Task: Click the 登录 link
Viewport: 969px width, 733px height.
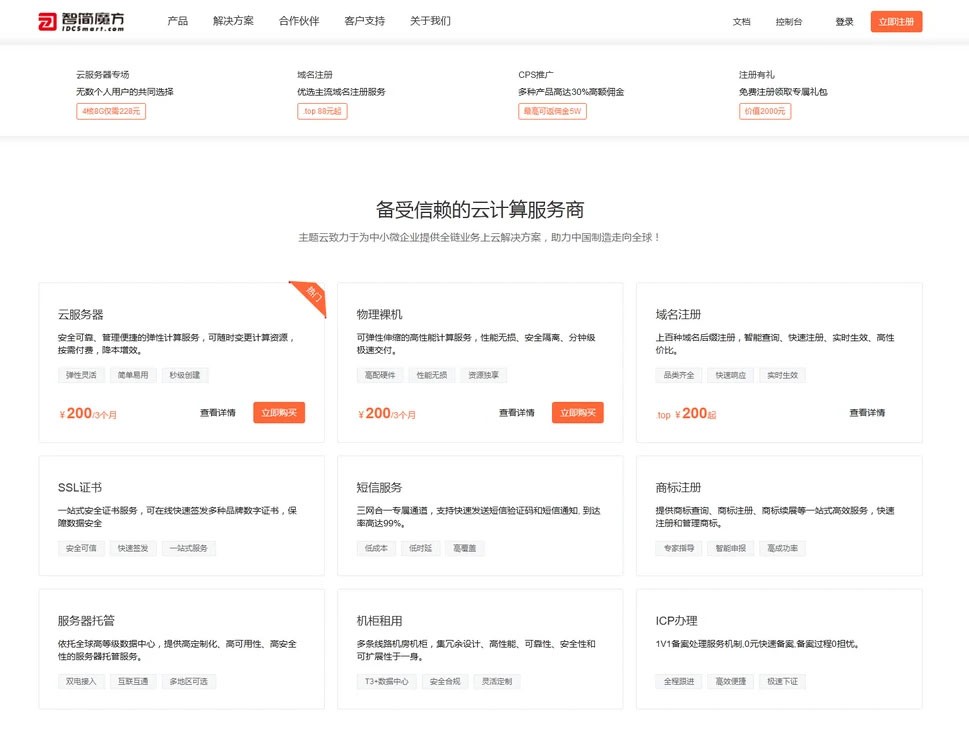Action: pos(844,22)
